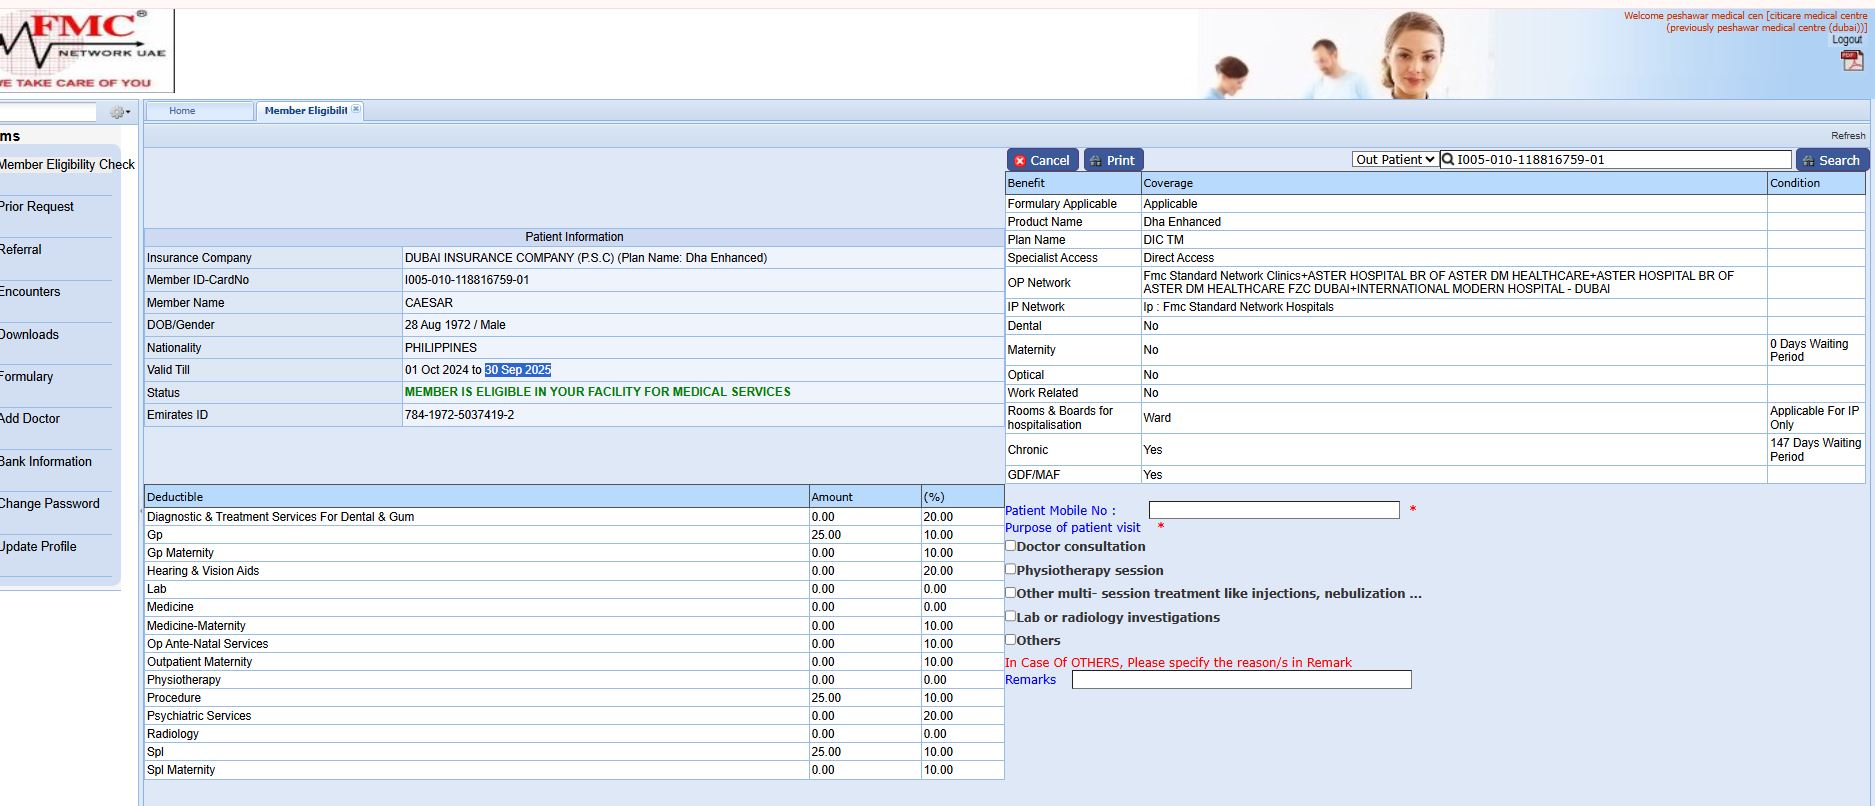Click into the Remarks text field

point(1241,680)
